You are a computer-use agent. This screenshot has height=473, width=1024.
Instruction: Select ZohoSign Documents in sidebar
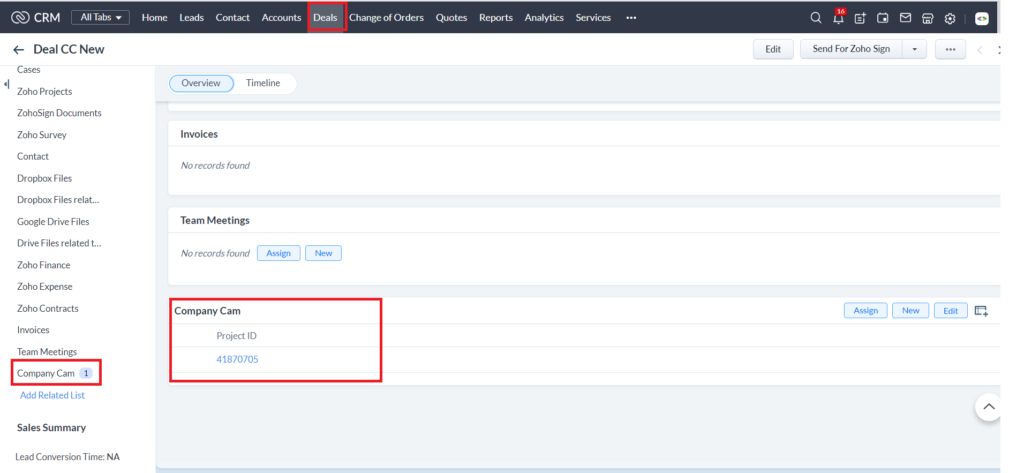(x=59, y=113)
